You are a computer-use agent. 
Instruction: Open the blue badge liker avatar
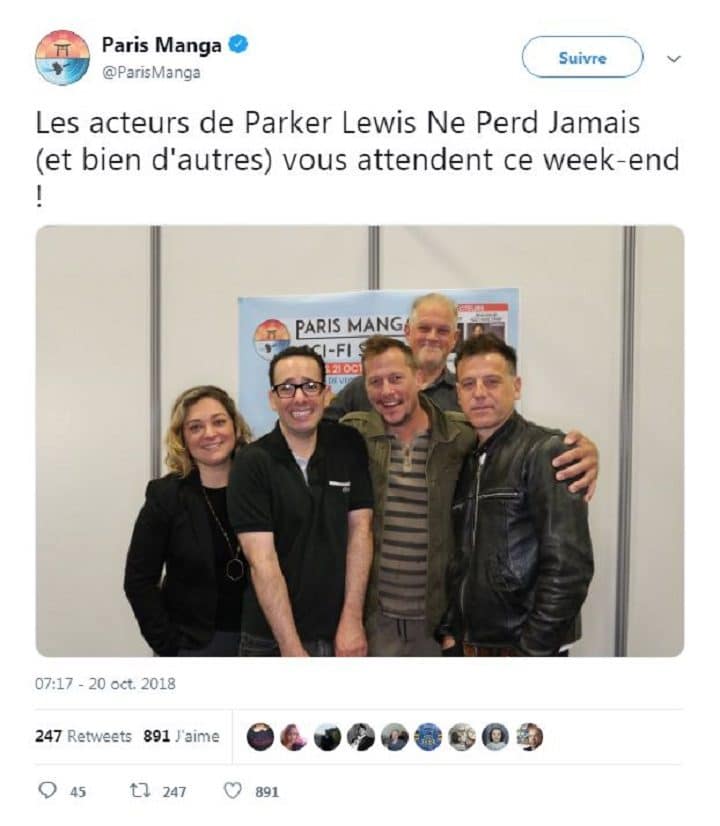tap(428, 736)
